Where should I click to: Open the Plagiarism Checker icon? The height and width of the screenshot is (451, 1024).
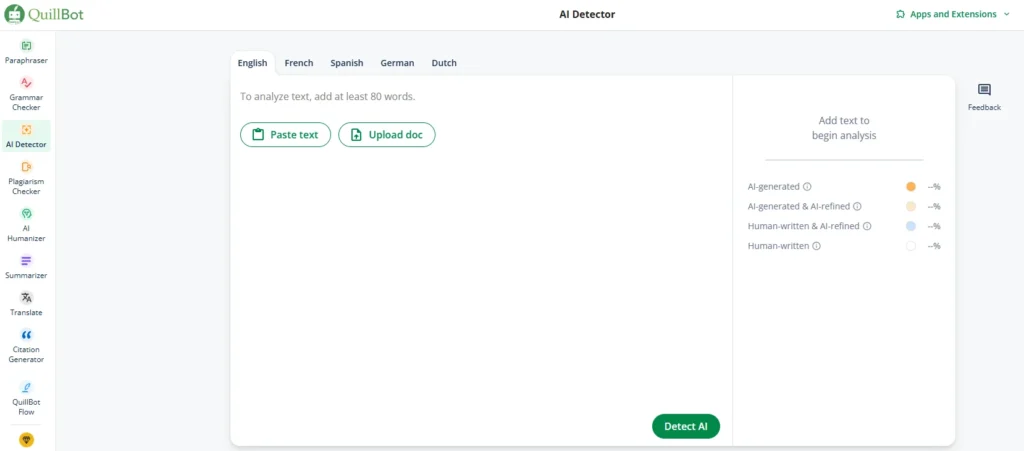coord(26,166)
